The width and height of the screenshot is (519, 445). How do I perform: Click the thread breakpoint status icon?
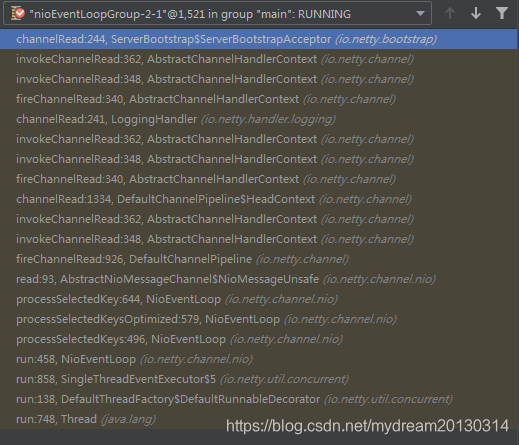tap(18, 14)
